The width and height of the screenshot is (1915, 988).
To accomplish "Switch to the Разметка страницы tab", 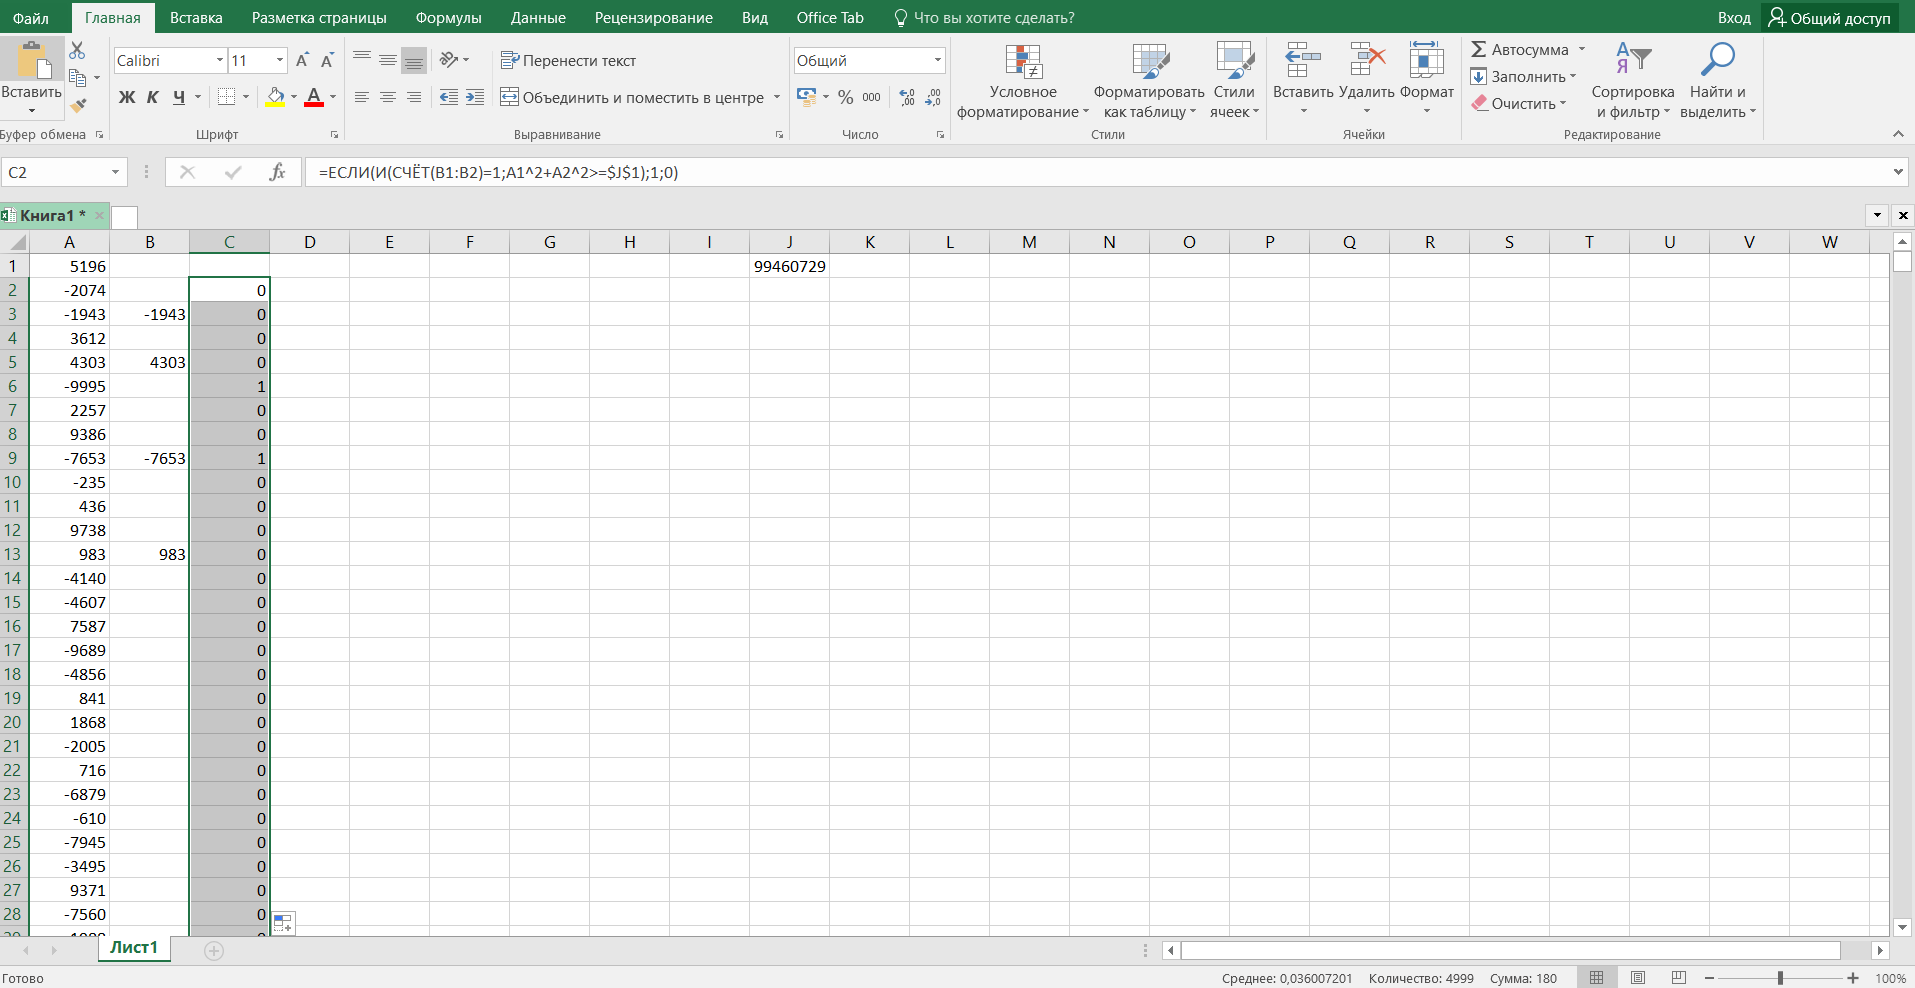I will [319, 18].
